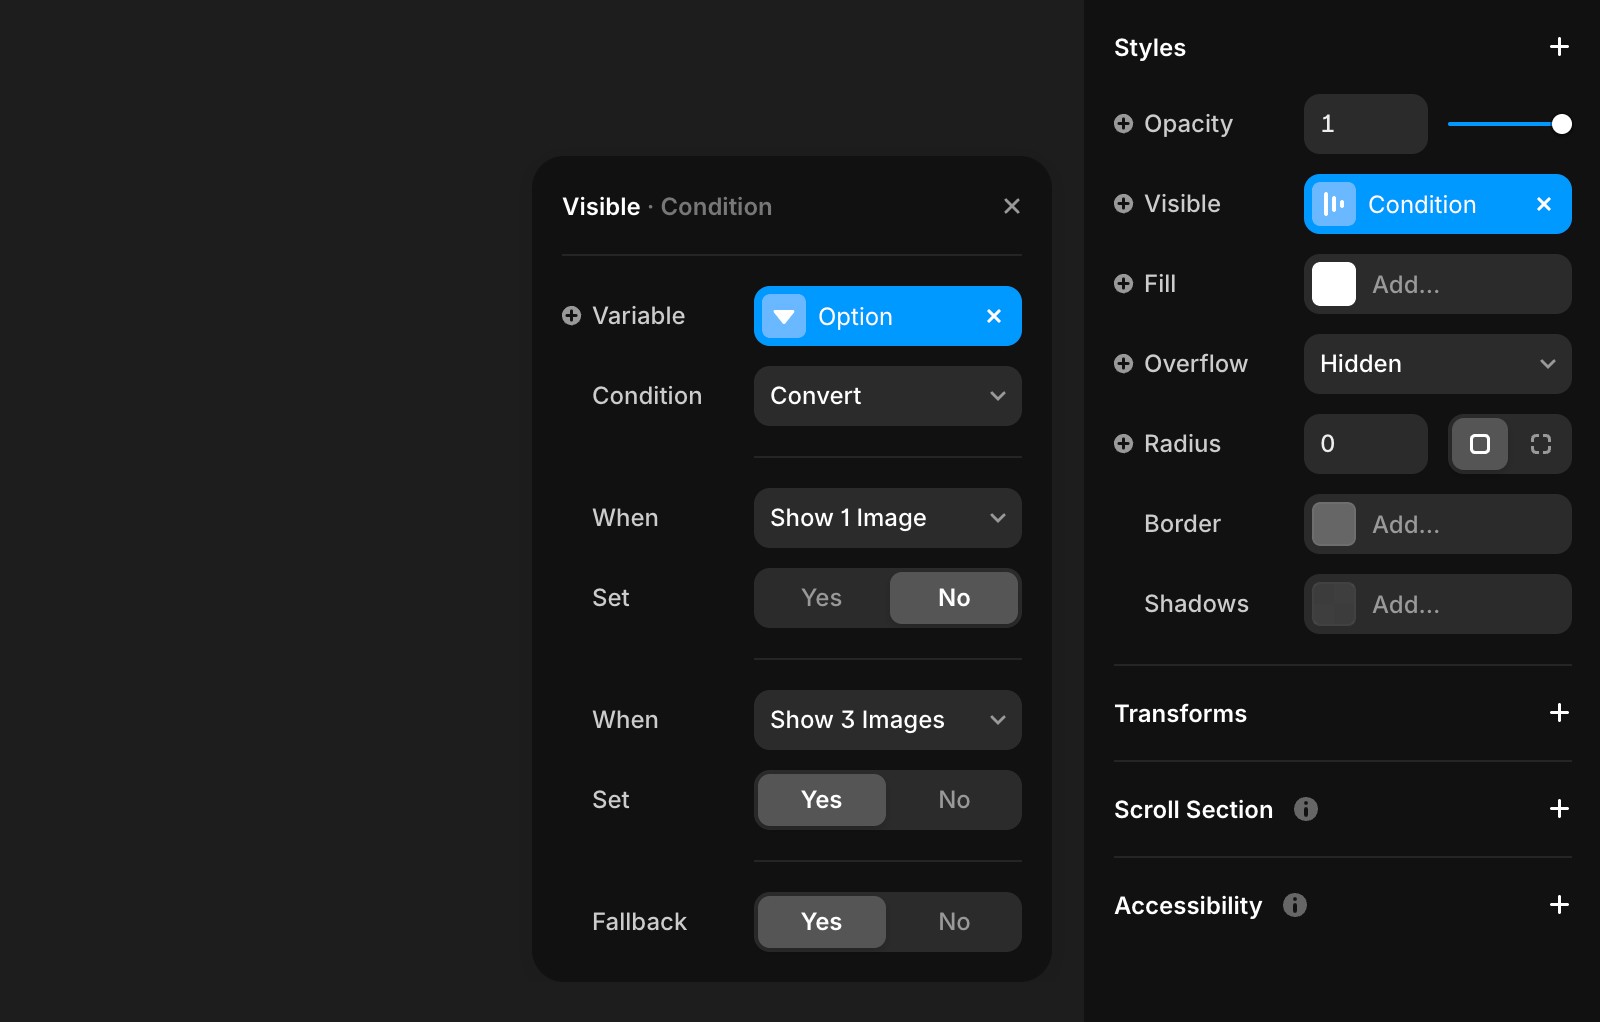Remove the Condition from Visible property
This screenshot has height=1022, width=1600.
(1543, 204)
